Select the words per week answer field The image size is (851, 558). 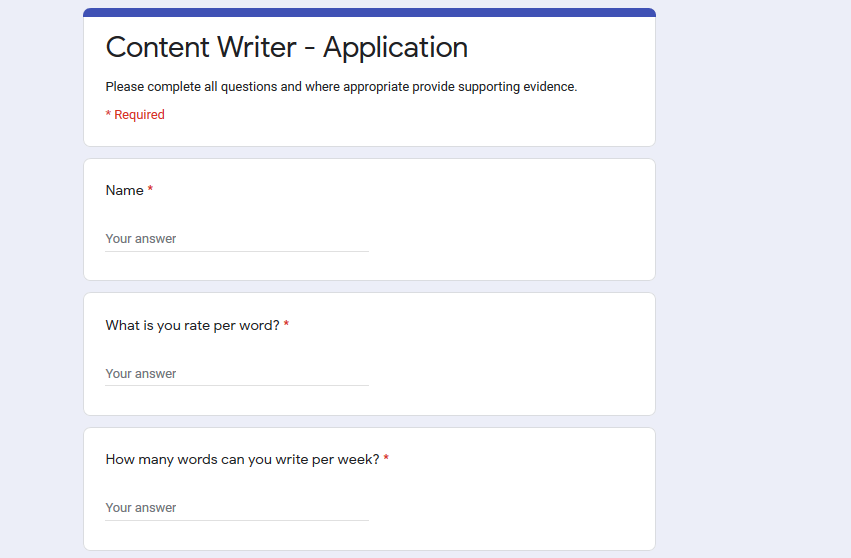[236, 508]
